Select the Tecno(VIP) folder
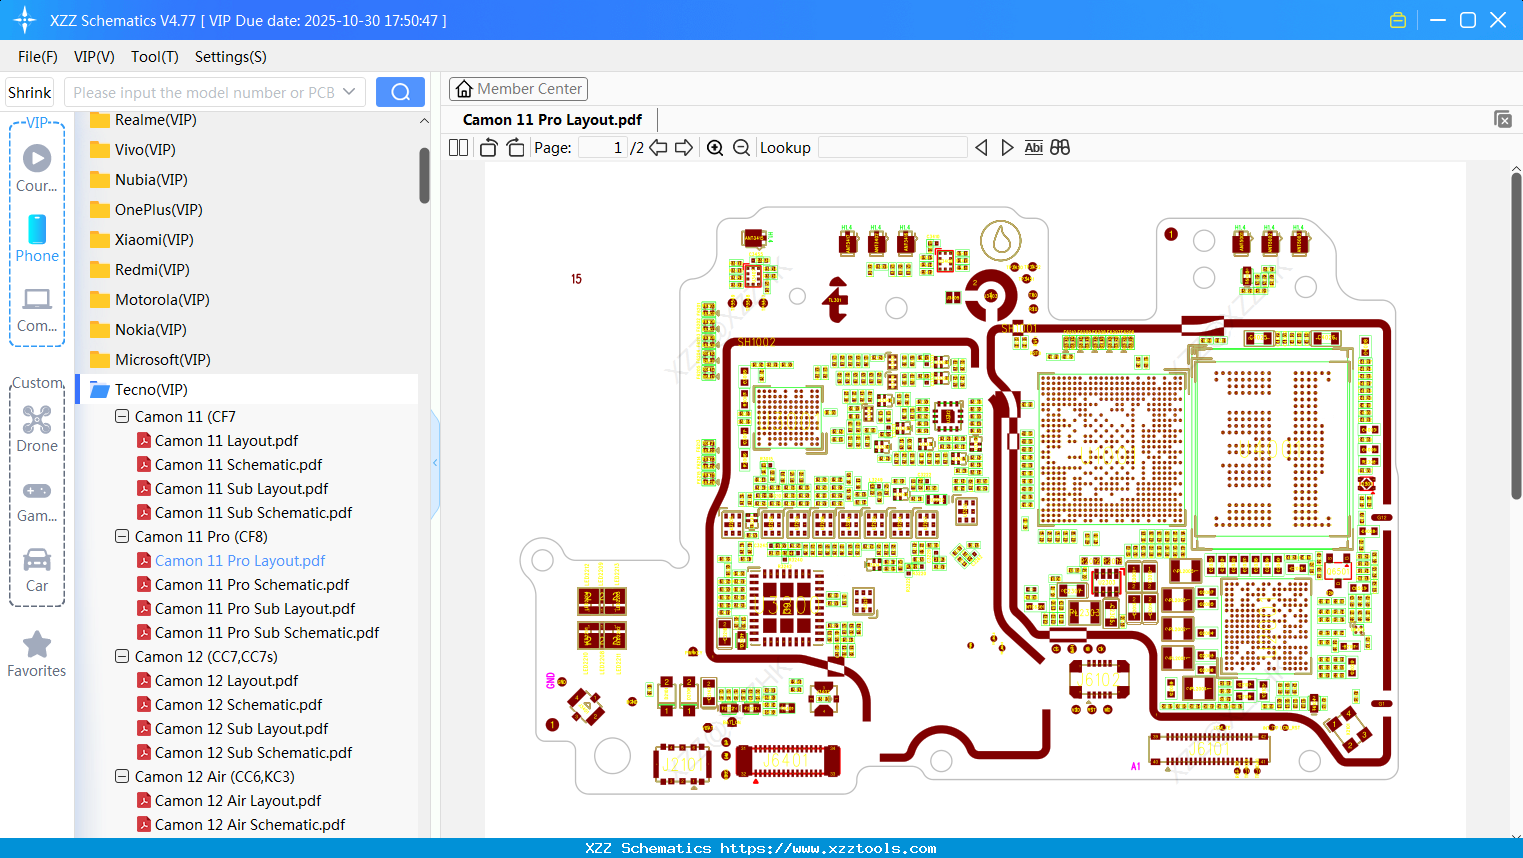This screenshot has height=858, width=1523. point(151,390)
